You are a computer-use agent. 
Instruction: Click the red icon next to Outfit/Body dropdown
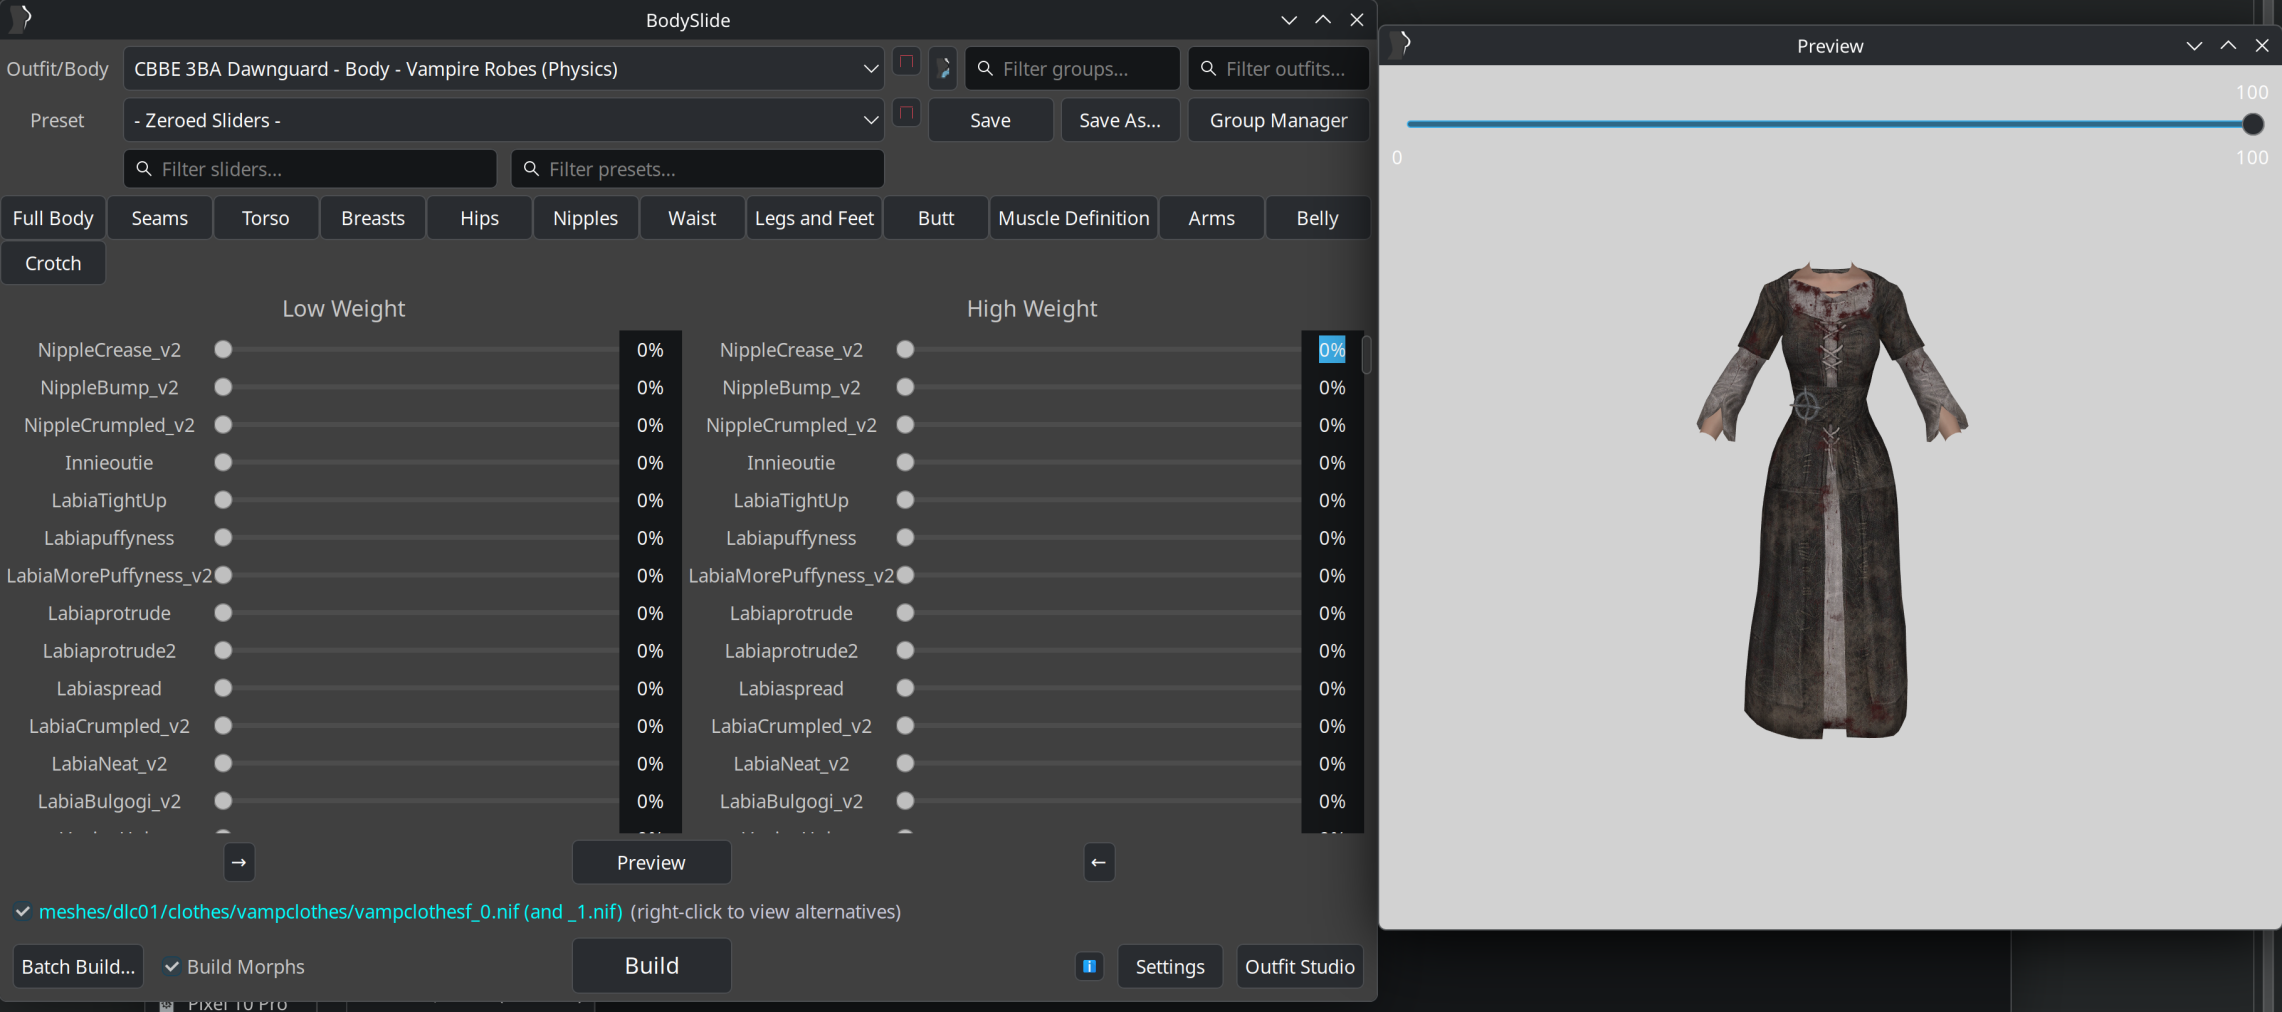pyautogui.click(x=906, y=63)
